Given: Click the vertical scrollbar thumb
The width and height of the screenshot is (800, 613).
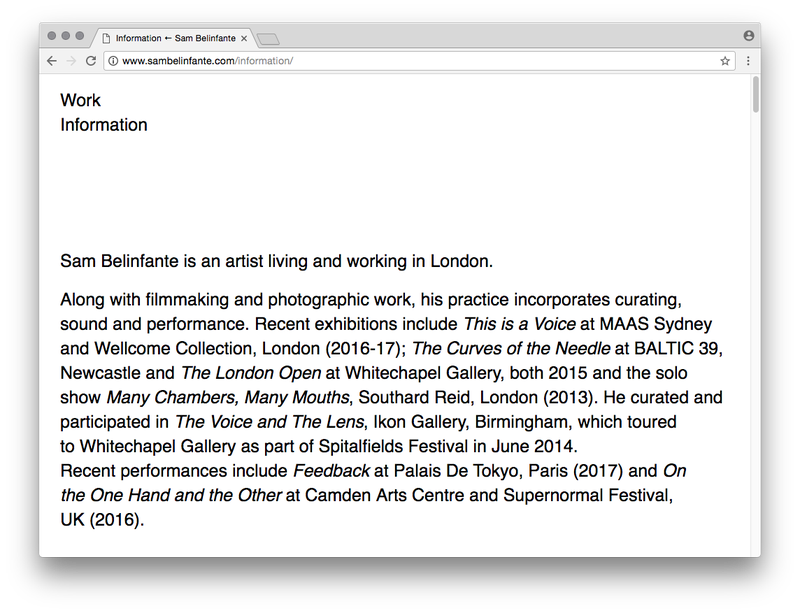Looking at the screenshot, I should pos(756,94).
